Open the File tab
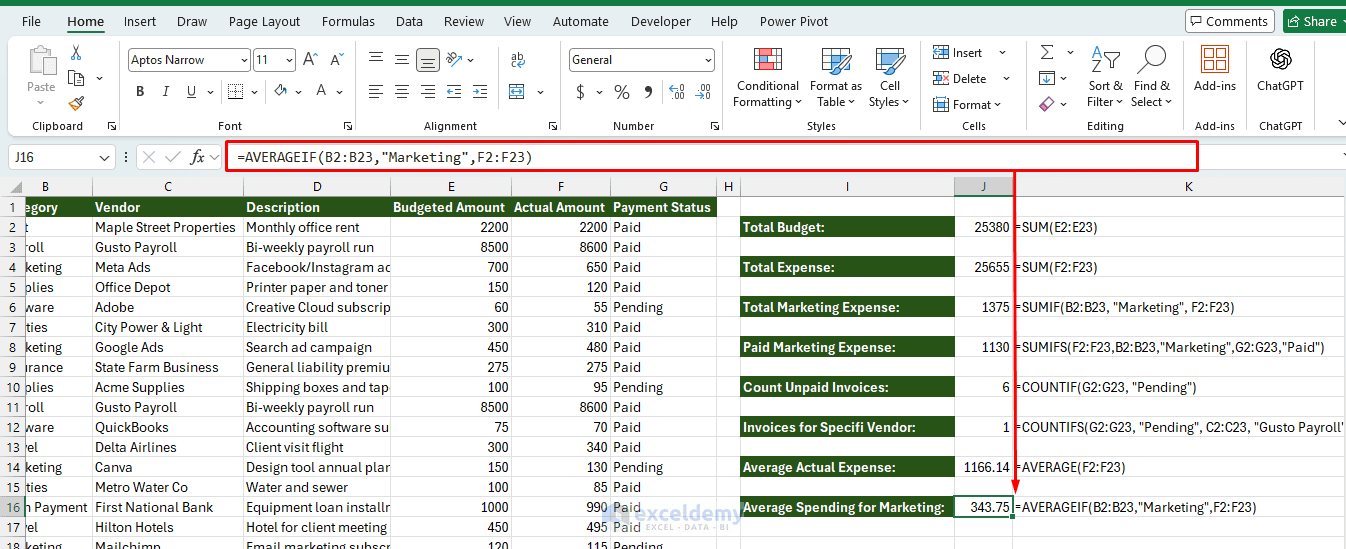The image size is (1346, 549). pyautogui.click(x=32, y=21)
